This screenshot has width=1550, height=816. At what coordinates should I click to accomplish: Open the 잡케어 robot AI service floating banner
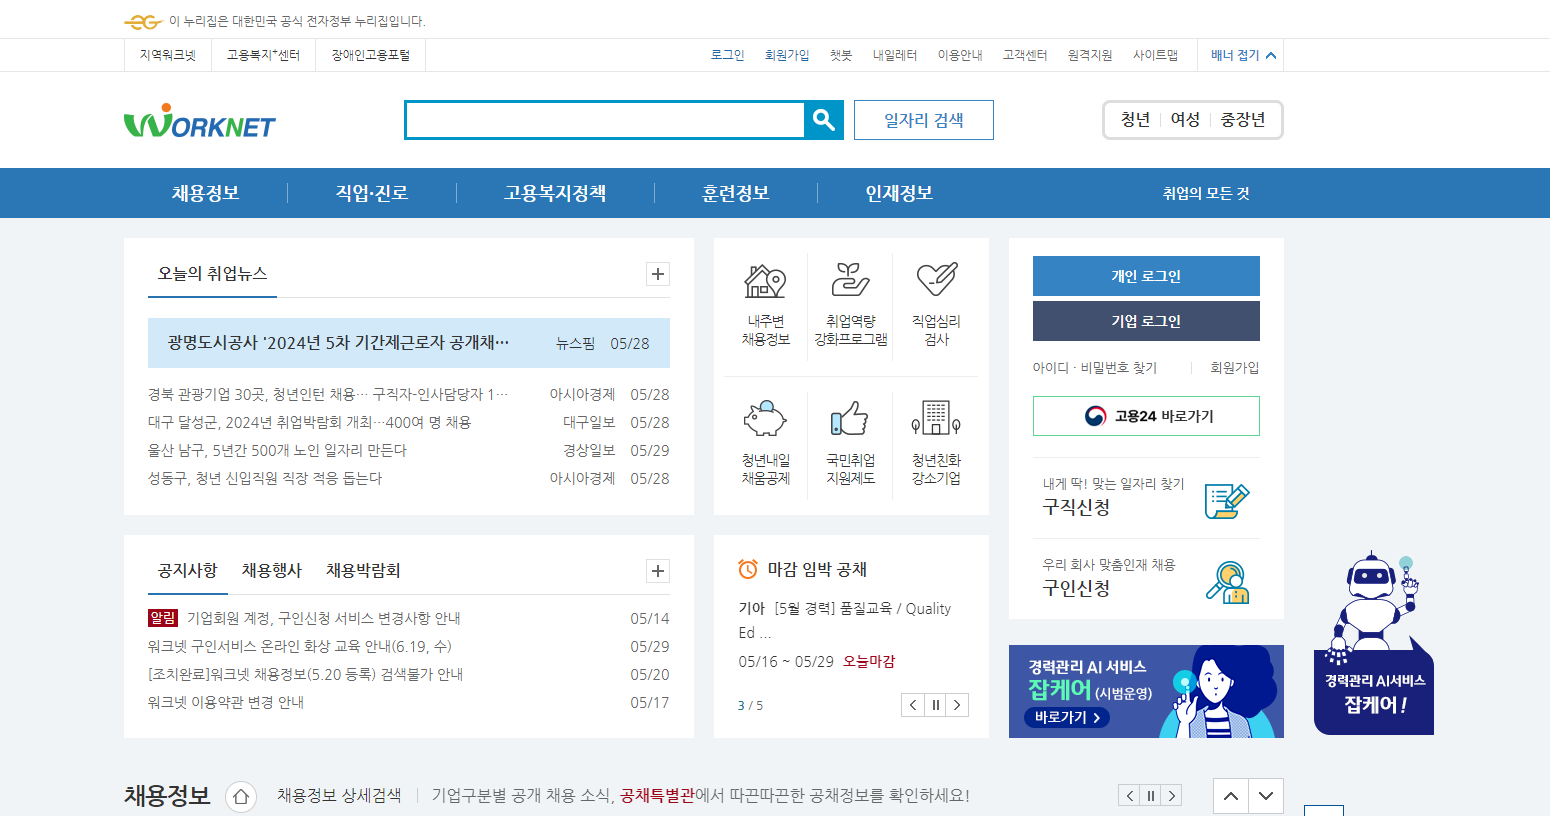1374,643
